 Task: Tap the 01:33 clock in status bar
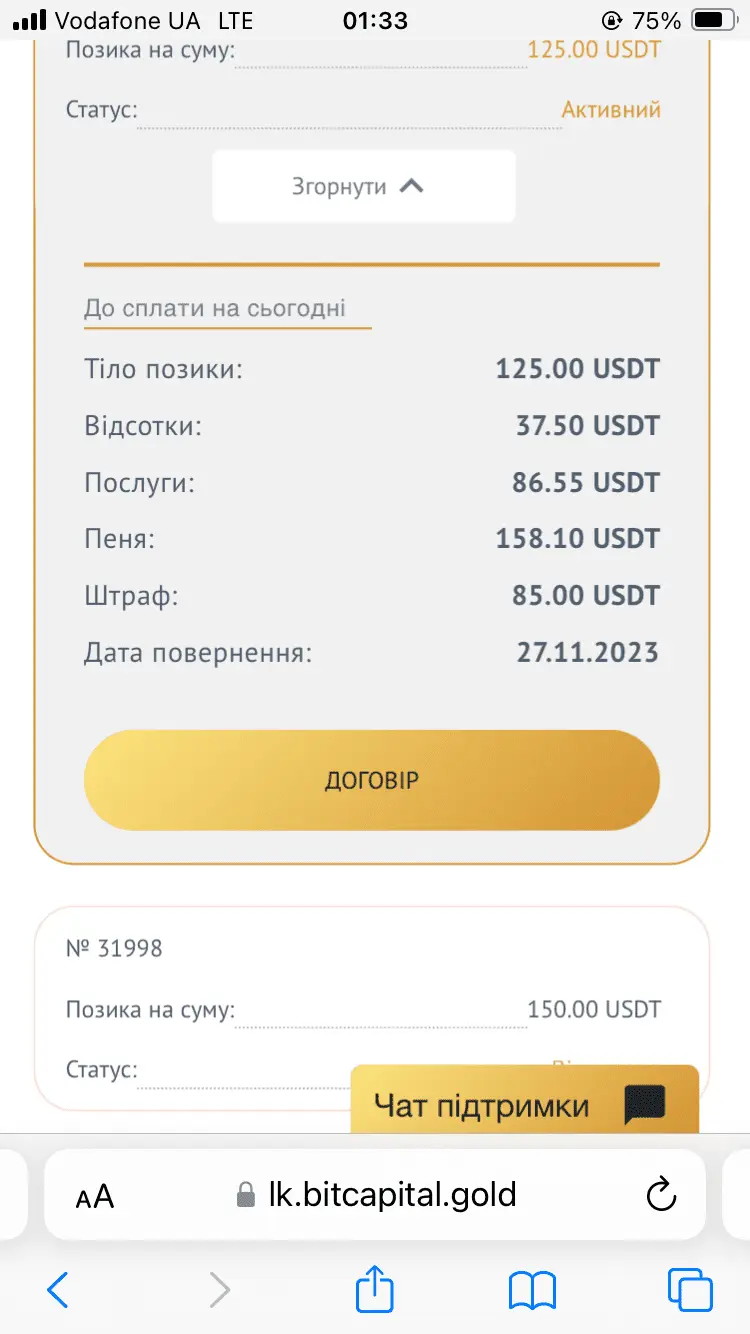coord(375,20)
